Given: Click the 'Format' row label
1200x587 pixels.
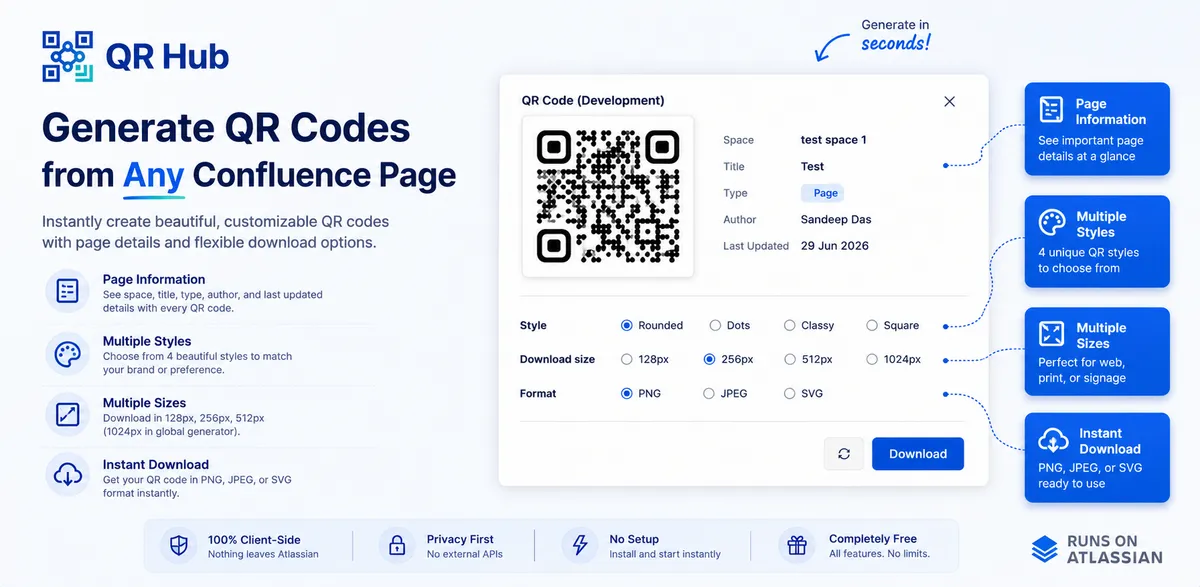Looking at the screenshot, I should (x=538, y=393).
